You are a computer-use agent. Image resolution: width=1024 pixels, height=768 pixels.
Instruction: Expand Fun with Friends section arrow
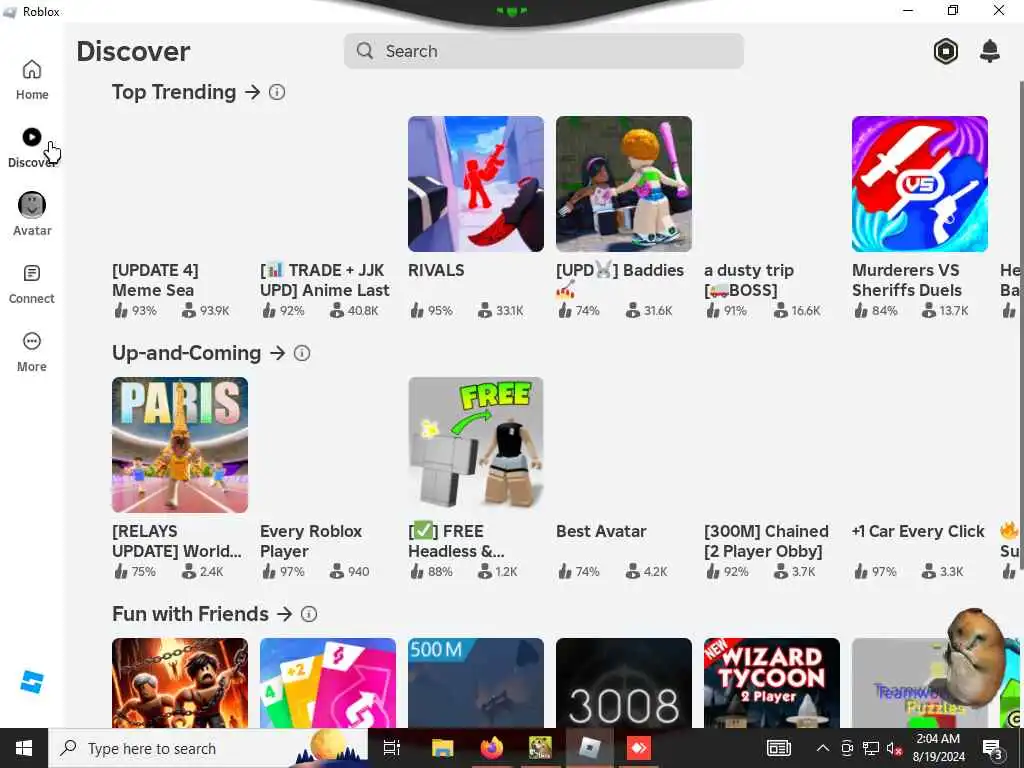pyautogui.click(x=284, y=614)
